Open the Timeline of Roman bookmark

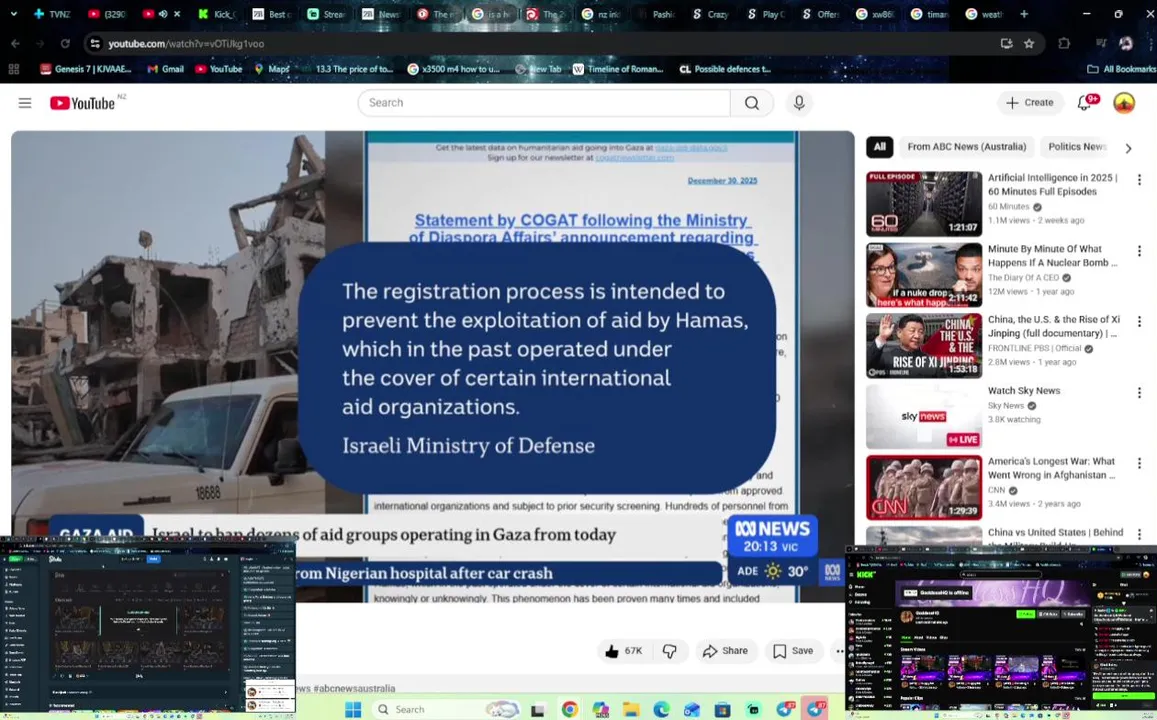618,69
